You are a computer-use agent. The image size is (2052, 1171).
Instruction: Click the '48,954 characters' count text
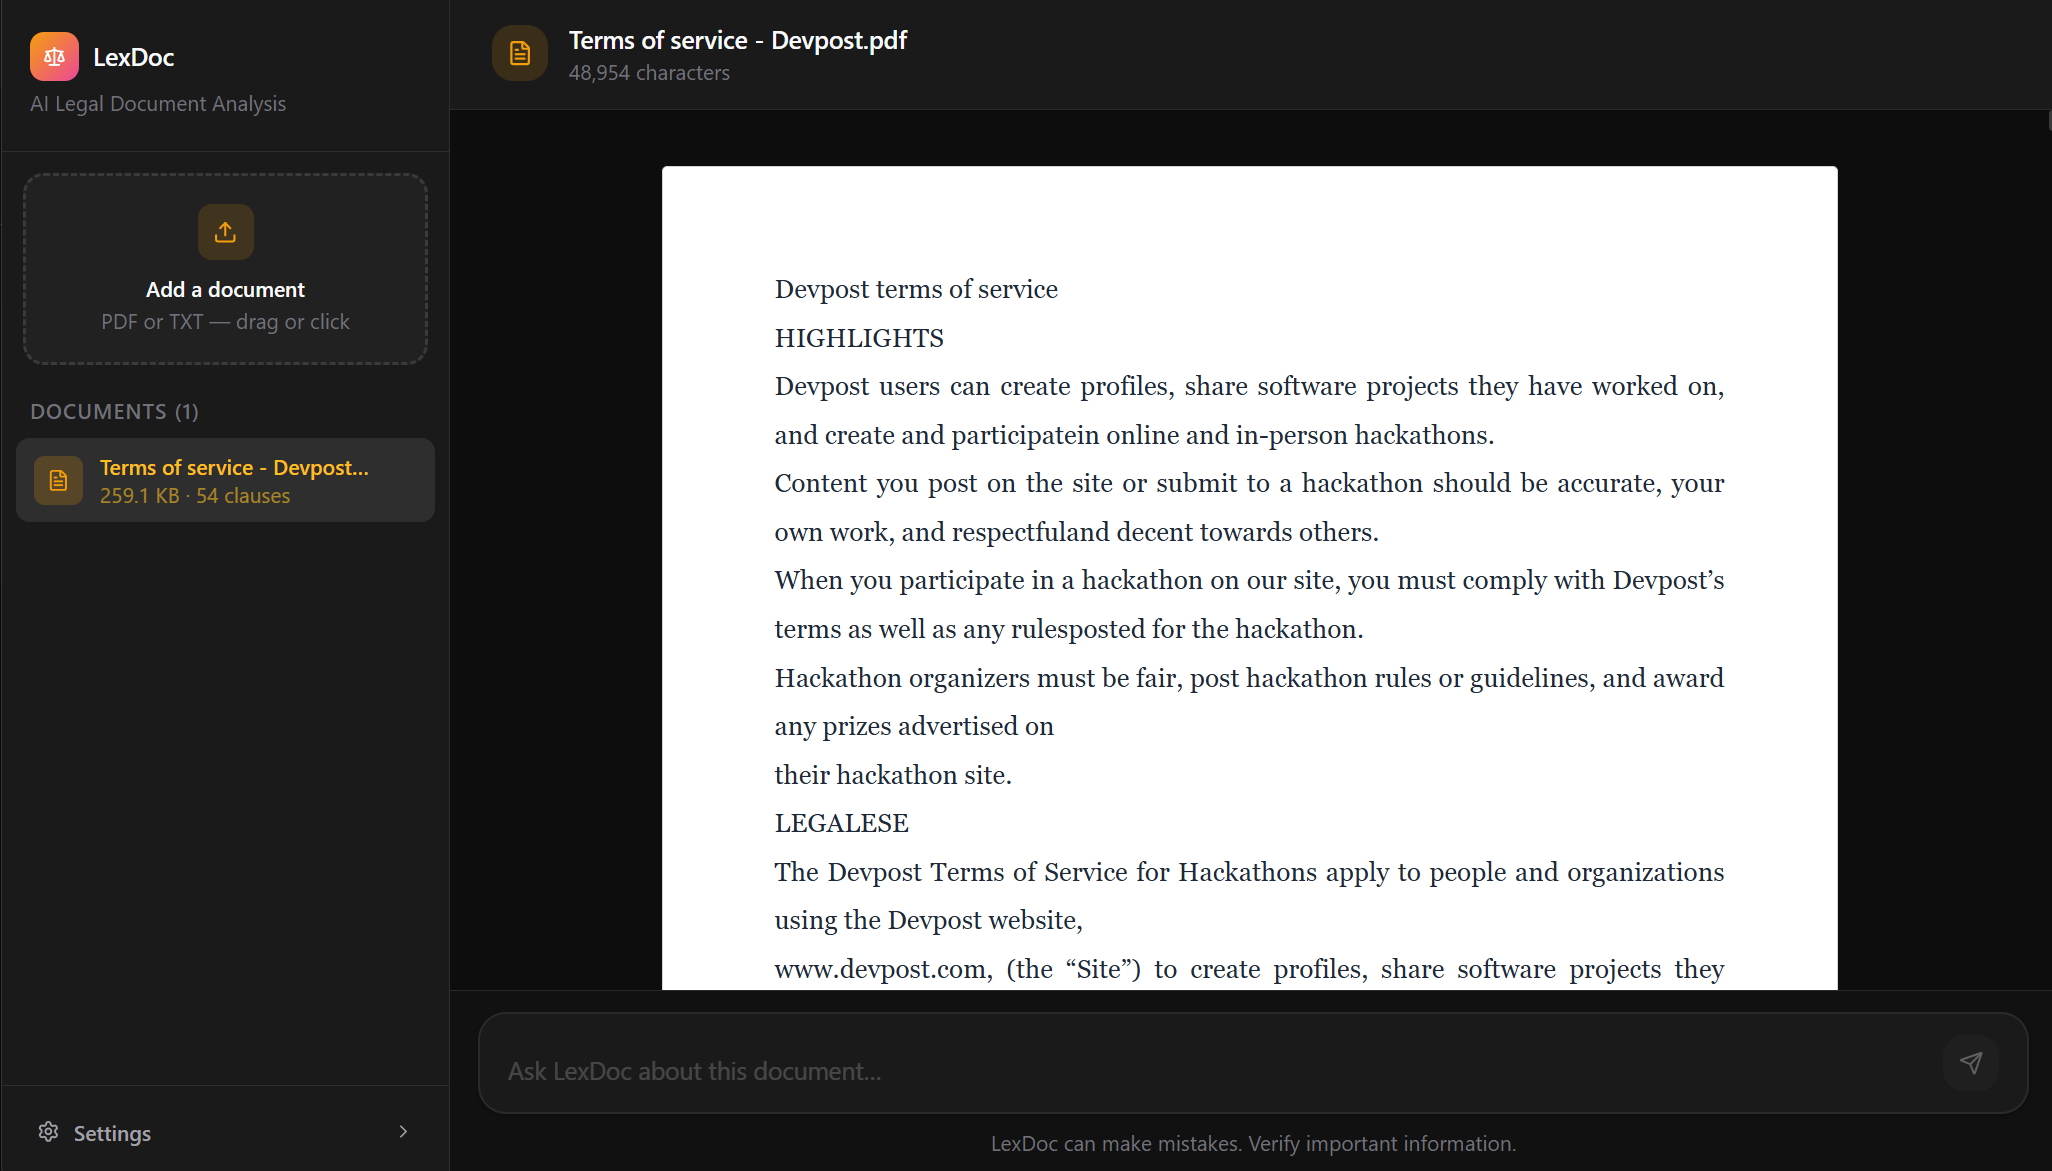pyautogui.click(x=649, y=73)
